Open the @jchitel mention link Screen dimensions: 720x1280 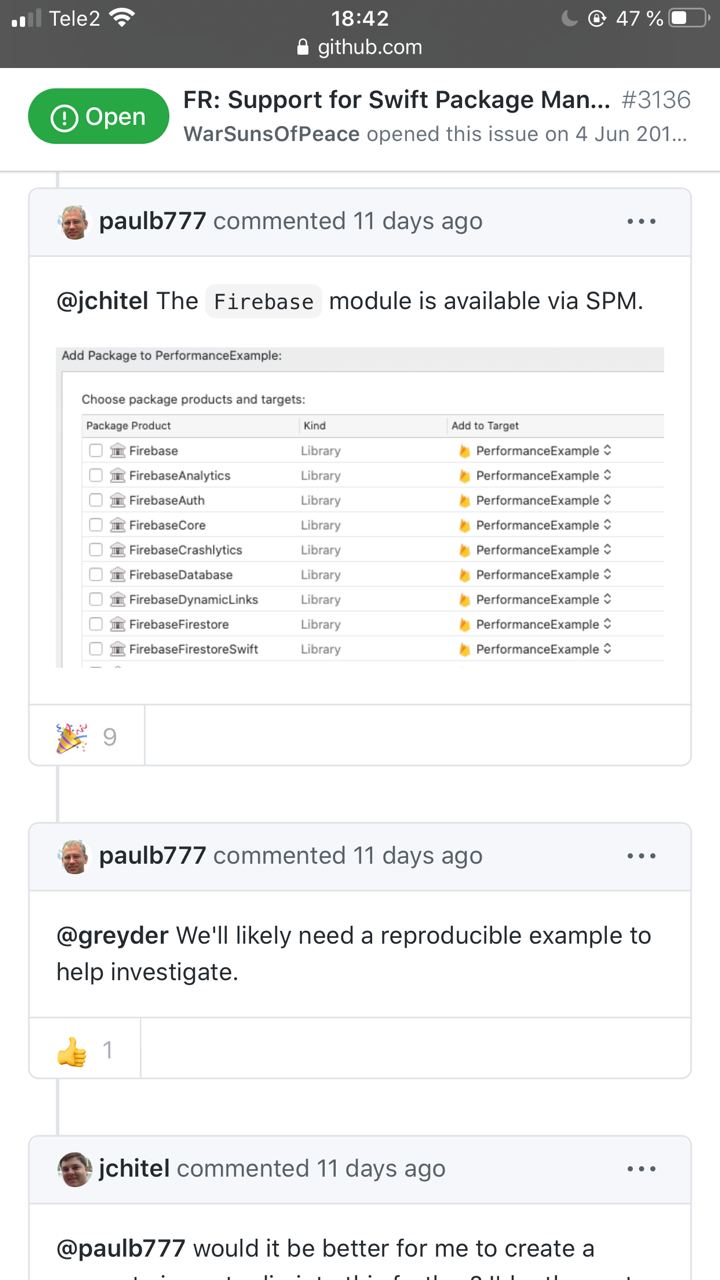point(102,301)
